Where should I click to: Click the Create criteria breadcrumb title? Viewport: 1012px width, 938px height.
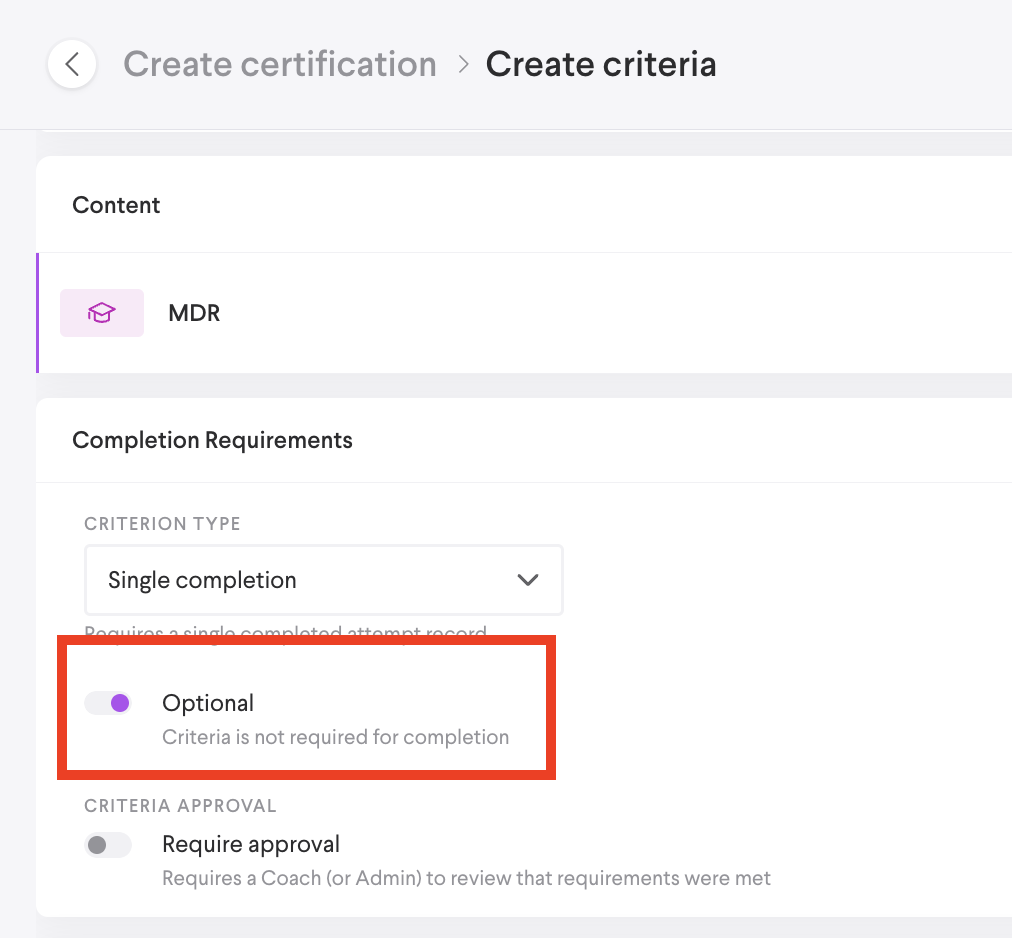(601, 64)
